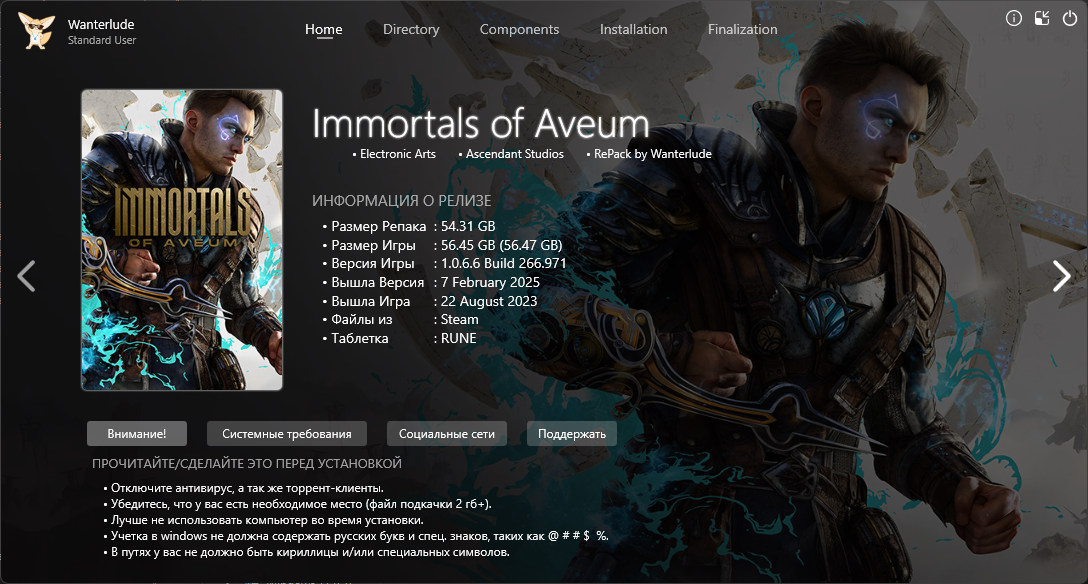Open the Directory tab
The image size is (1088, 584).
pyautogui.click(x=411, y=29)
